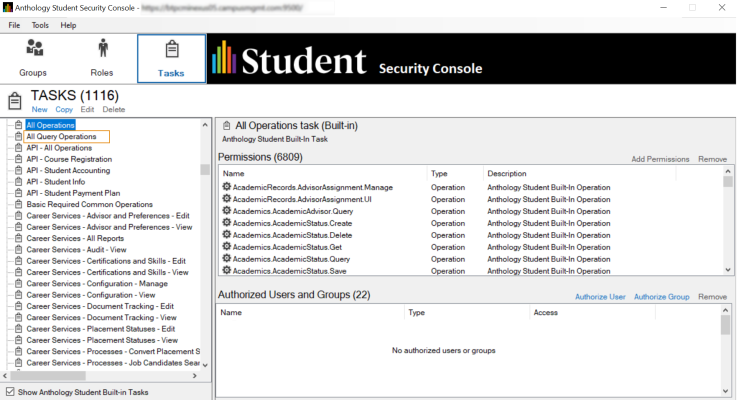Click Add Permissions link
Viewport: 739px width, 400px height.
(x=660, y=159)
